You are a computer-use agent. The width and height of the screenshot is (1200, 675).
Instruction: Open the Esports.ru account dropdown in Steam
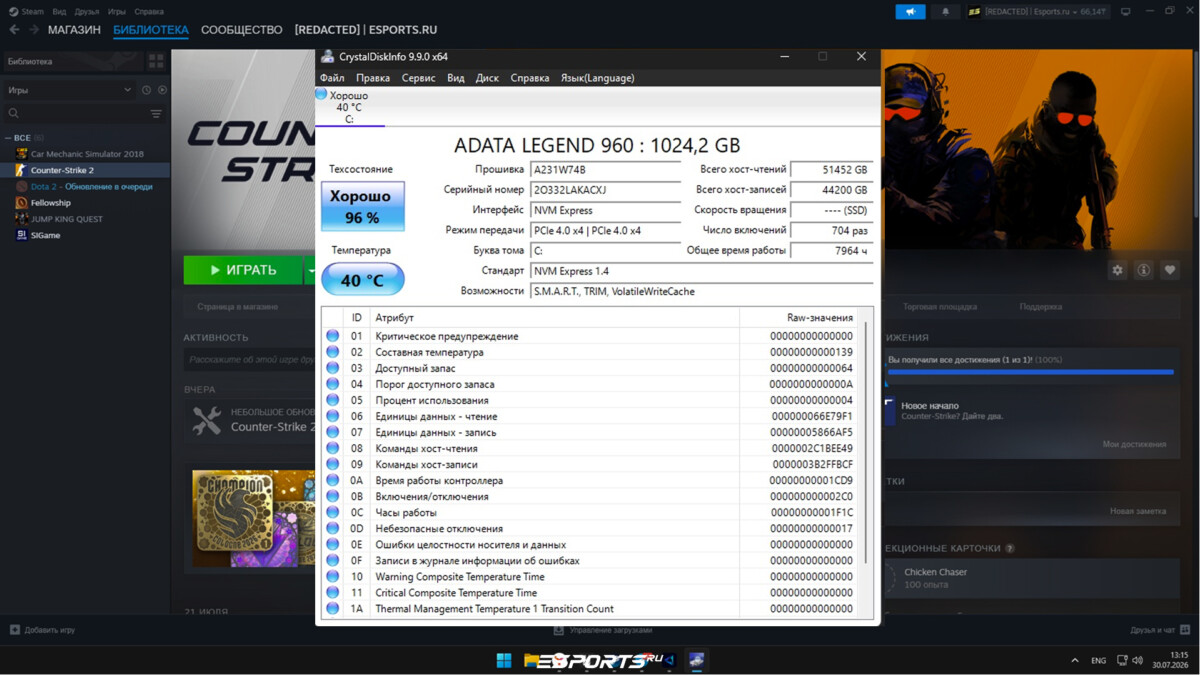pyautogui.click(x=1037, y=12)
